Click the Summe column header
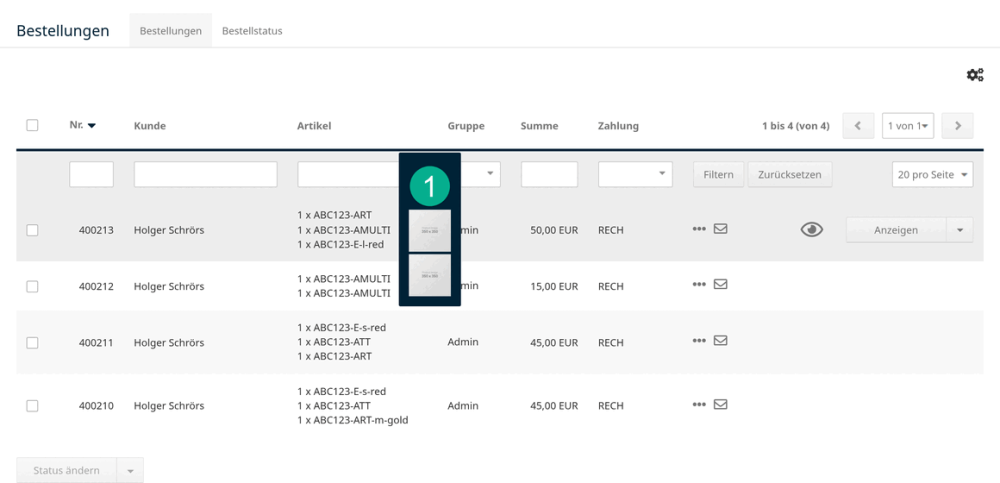The width and height of the screenshot is (1000, 483). (540, 126)
